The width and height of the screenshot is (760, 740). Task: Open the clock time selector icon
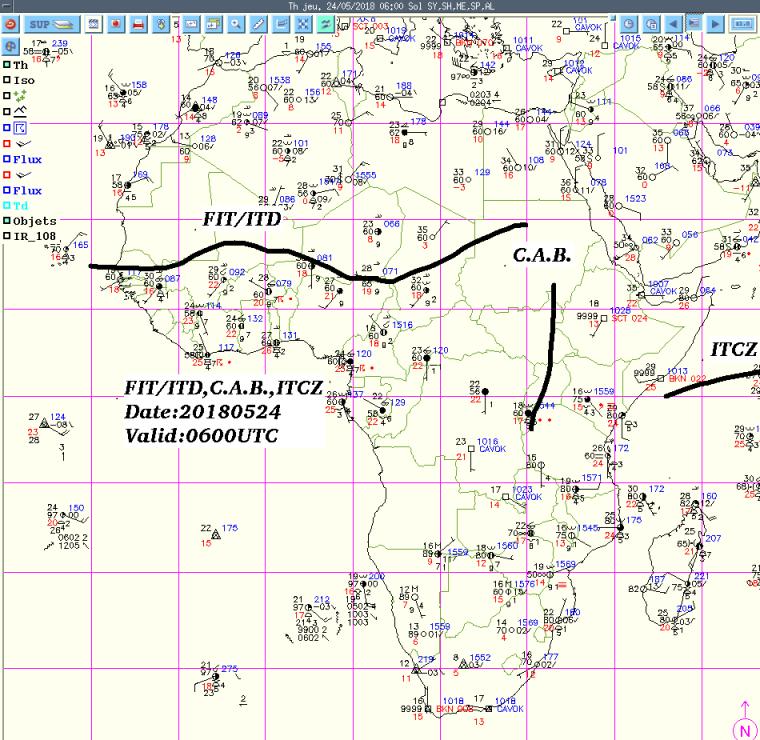[x=628, y=24]
